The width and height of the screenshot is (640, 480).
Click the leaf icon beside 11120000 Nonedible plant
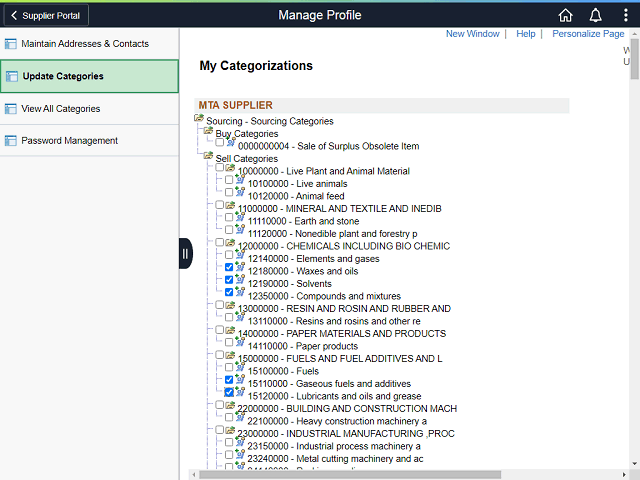pos(240,229)
